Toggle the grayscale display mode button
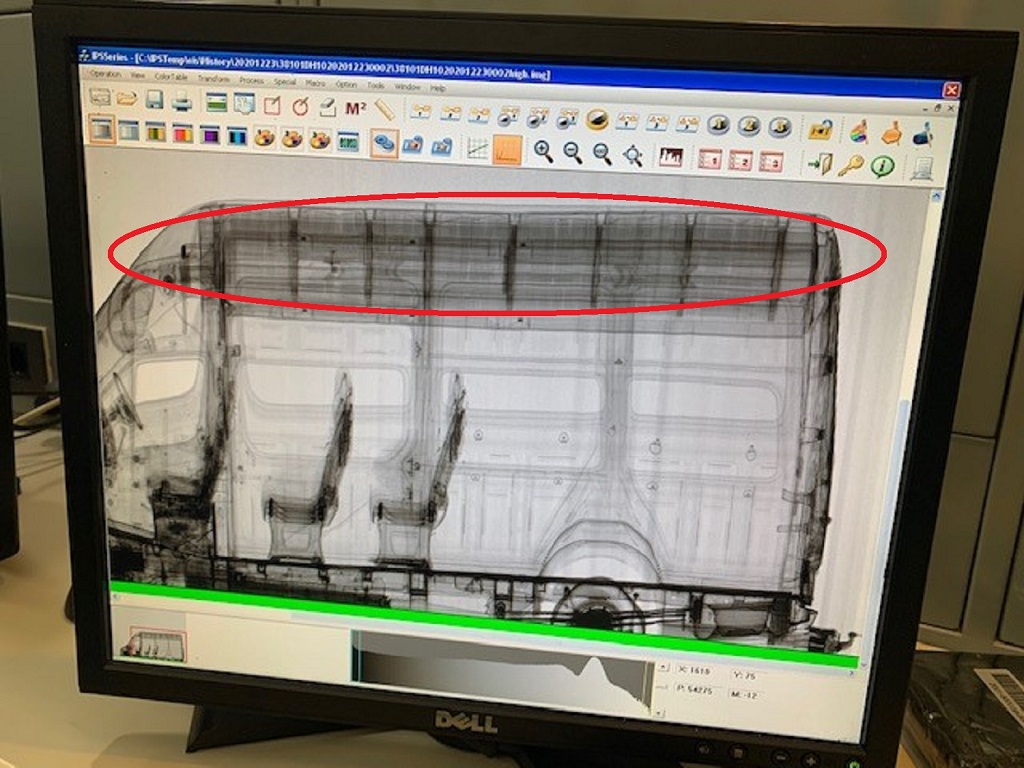The image size is (1024, 768). tap(101, 129)
